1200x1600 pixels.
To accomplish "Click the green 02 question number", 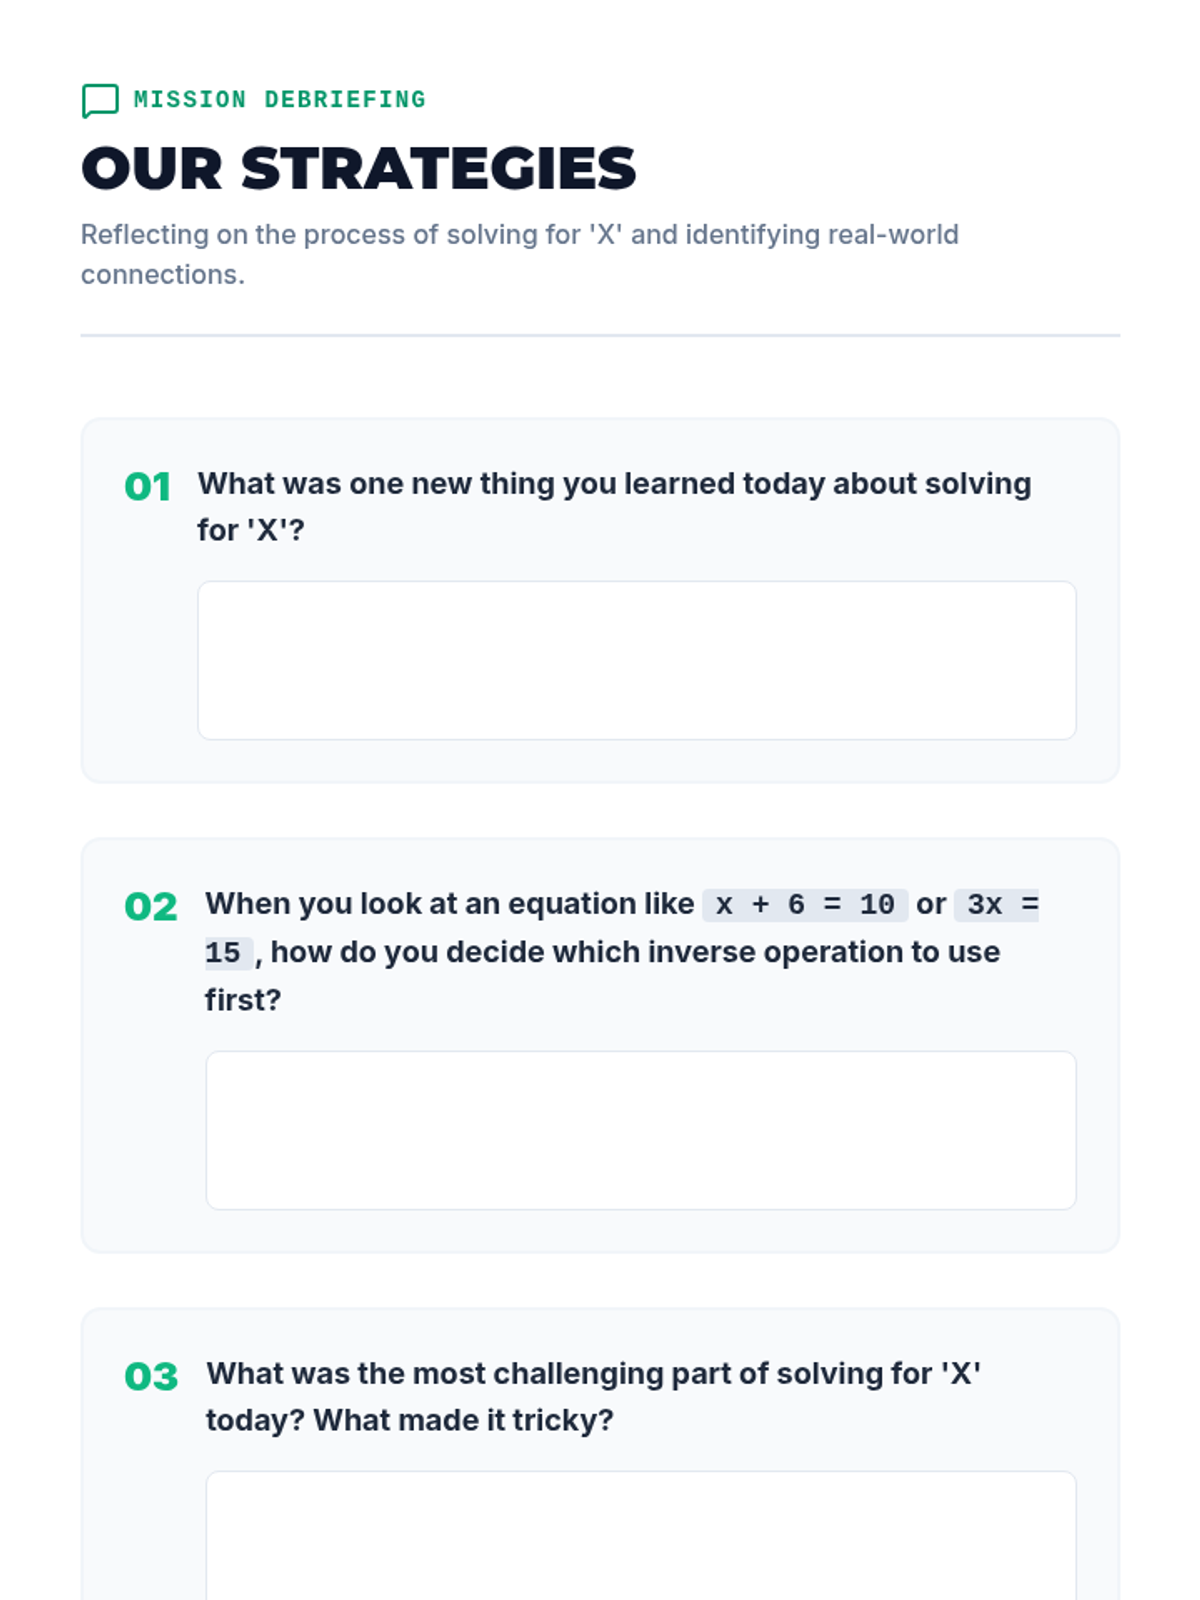I will [150, 907].
